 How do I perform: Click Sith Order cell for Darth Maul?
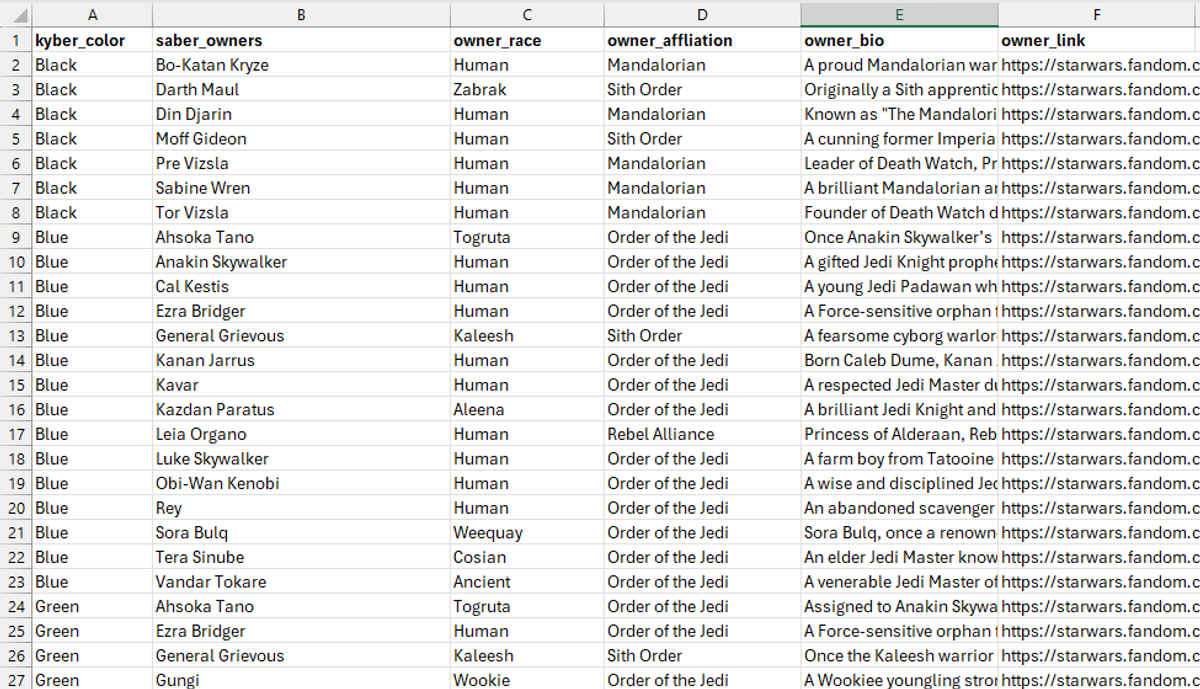702,90
